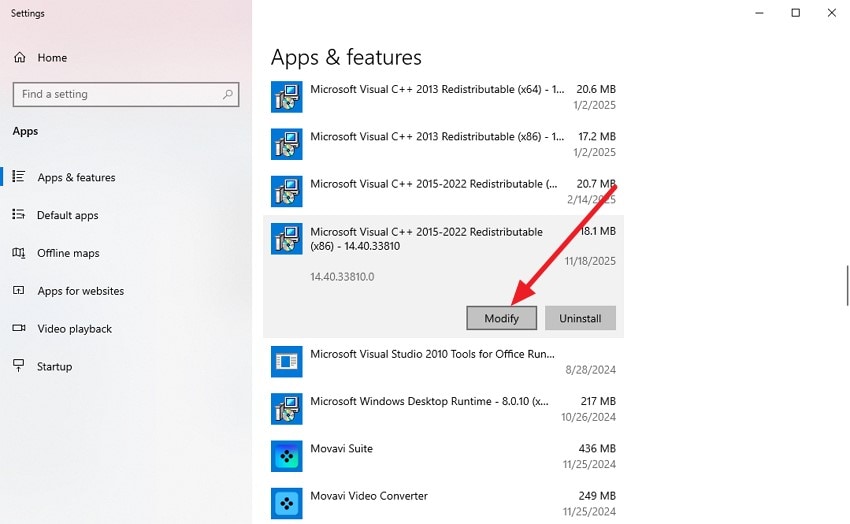
Task: Click the Home house icon
Action: tap(20, 57)
